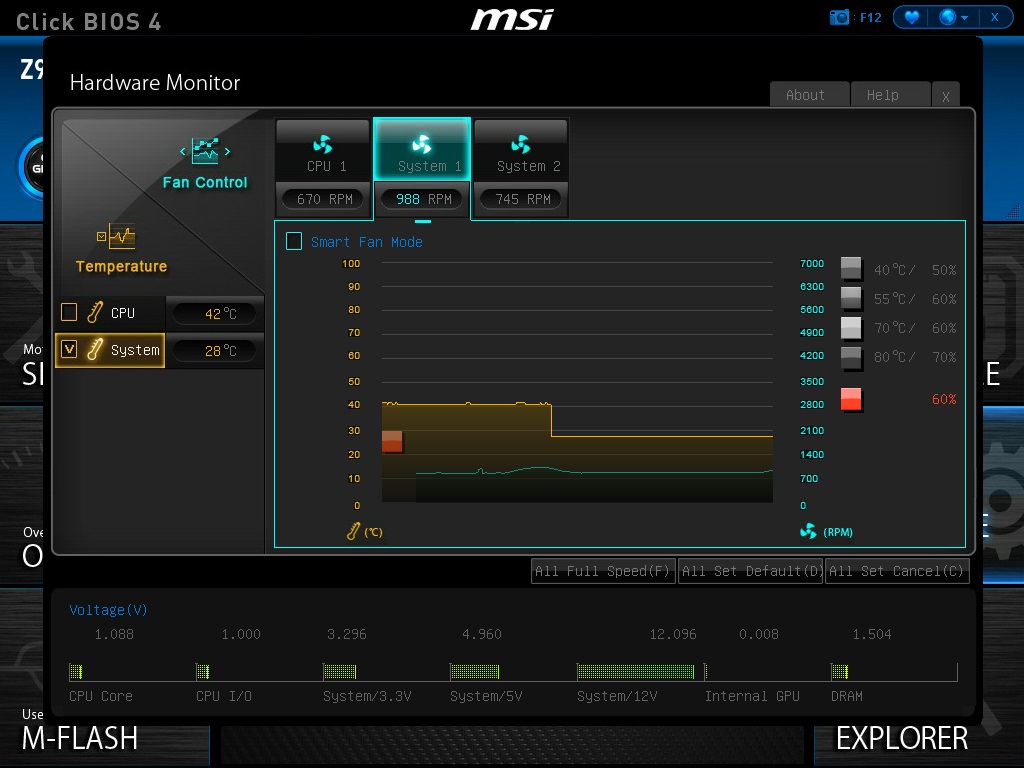1024x768 pixels.
Task: Select the 40°C / 50% gray swatch
Action: pos(851,268)
